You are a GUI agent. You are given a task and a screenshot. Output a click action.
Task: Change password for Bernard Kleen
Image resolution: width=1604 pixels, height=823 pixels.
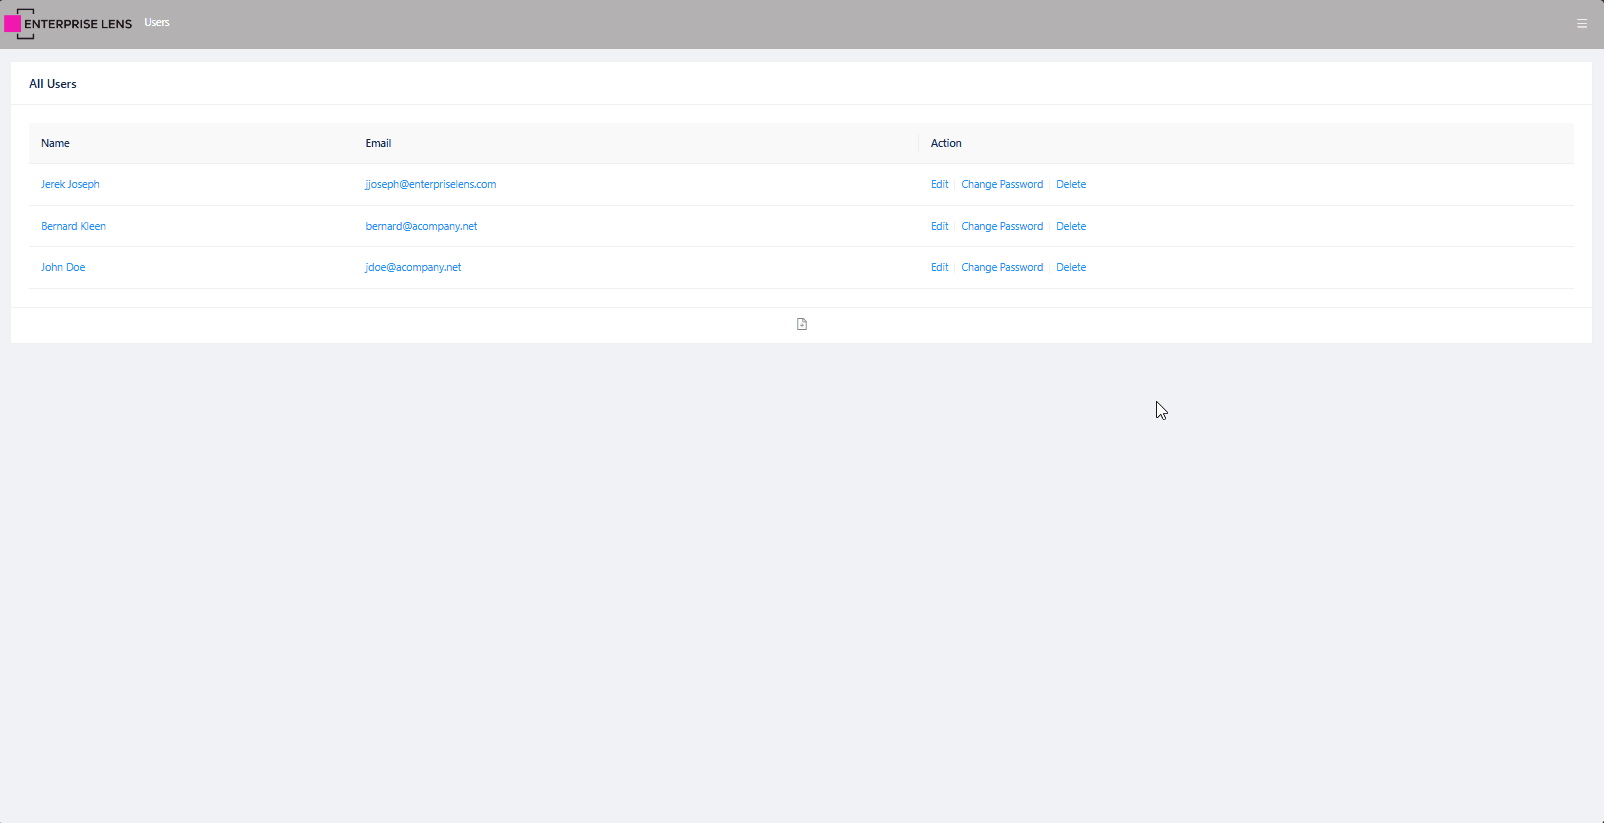[1001, 227]
